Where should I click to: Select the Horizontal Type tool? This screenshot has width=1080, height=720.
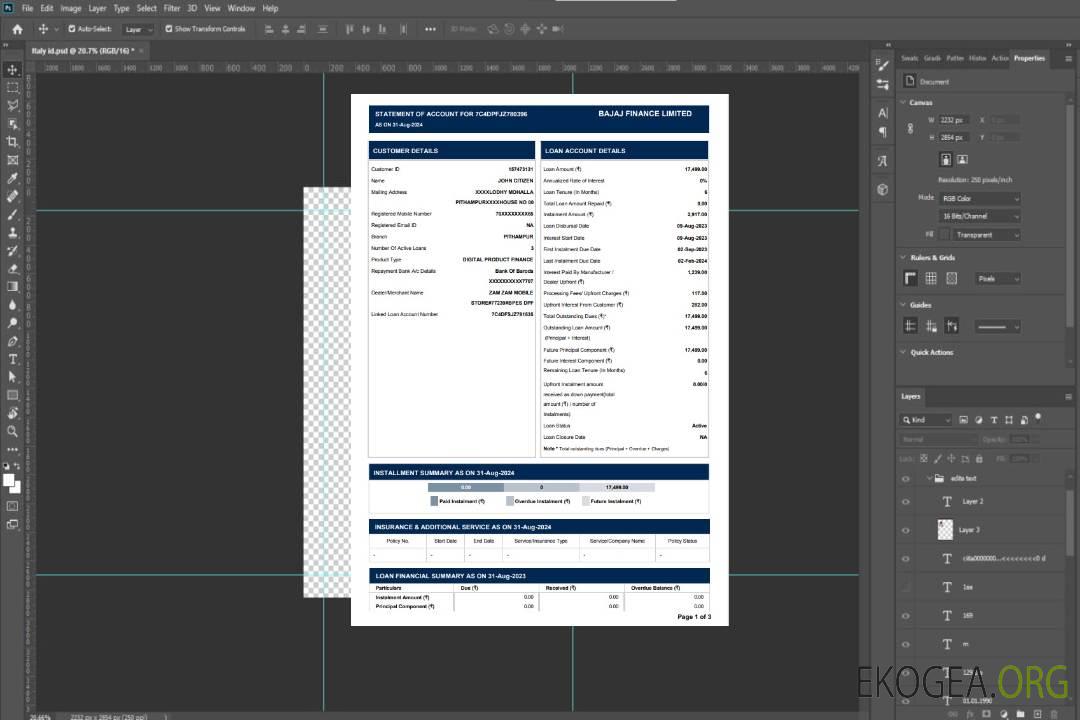12,359
